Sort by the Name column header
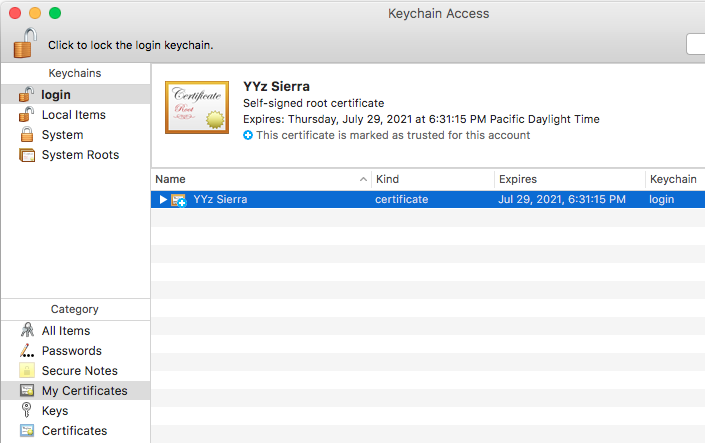The height and width of the screenshot is (443, 705). click(170, 179)
